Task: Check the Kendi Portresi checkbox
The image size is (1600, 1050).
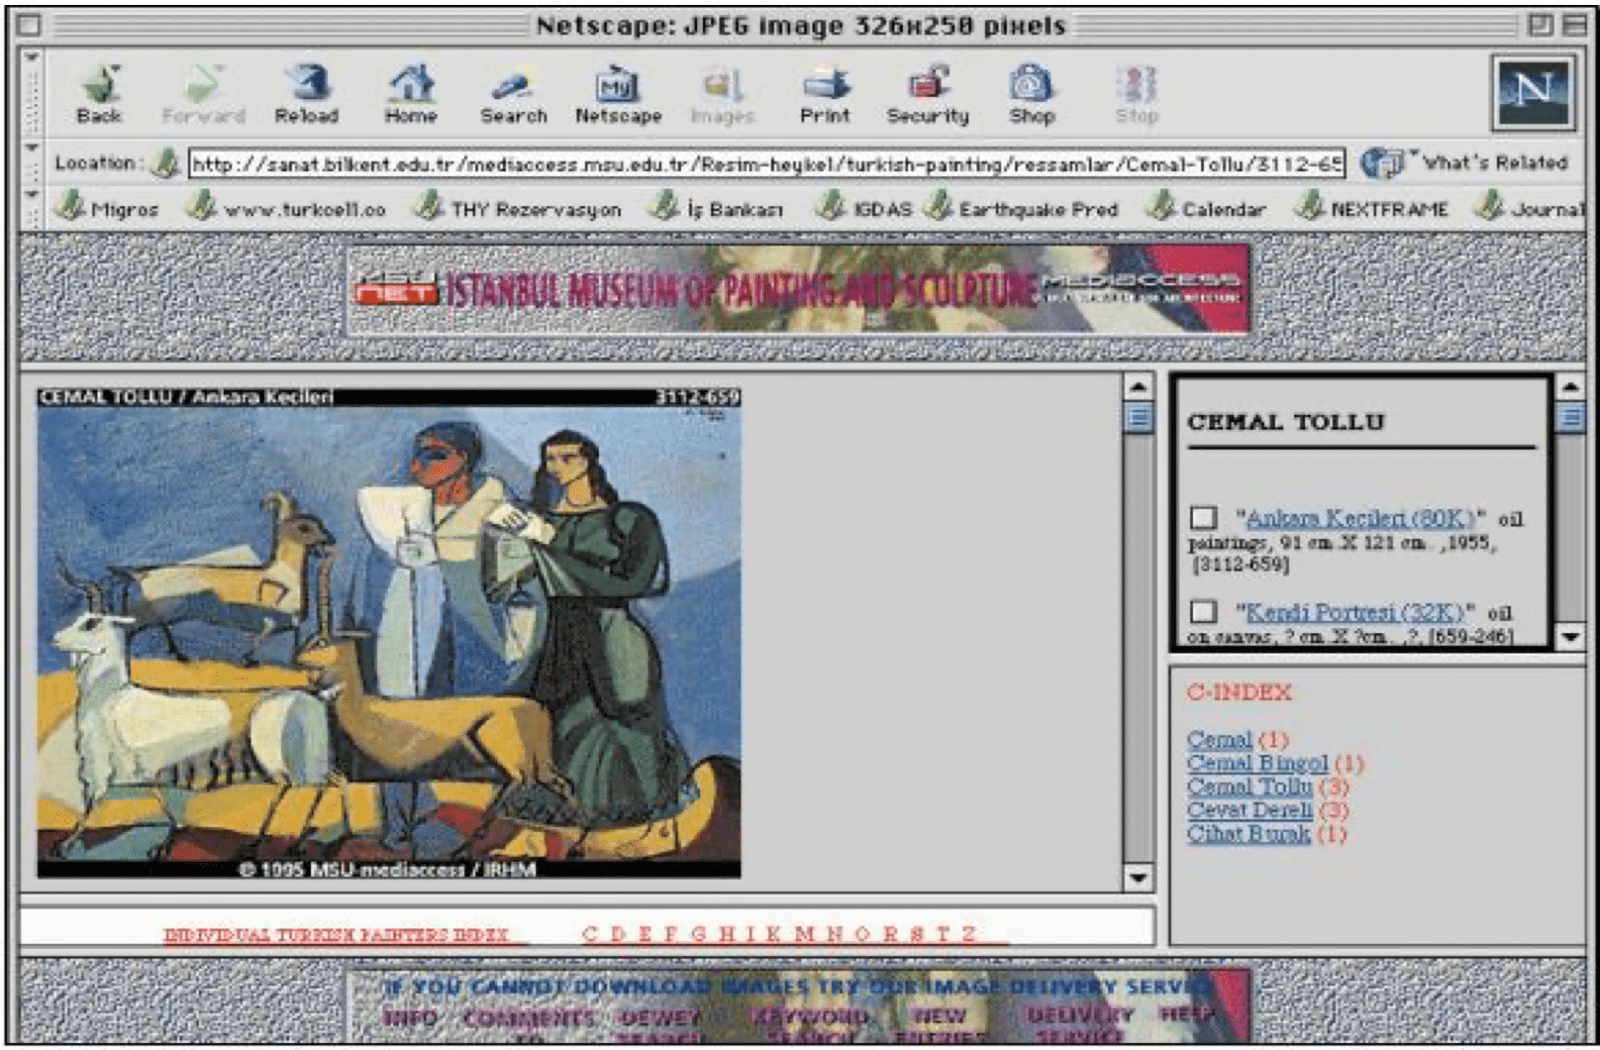Action: point(1203,611)
